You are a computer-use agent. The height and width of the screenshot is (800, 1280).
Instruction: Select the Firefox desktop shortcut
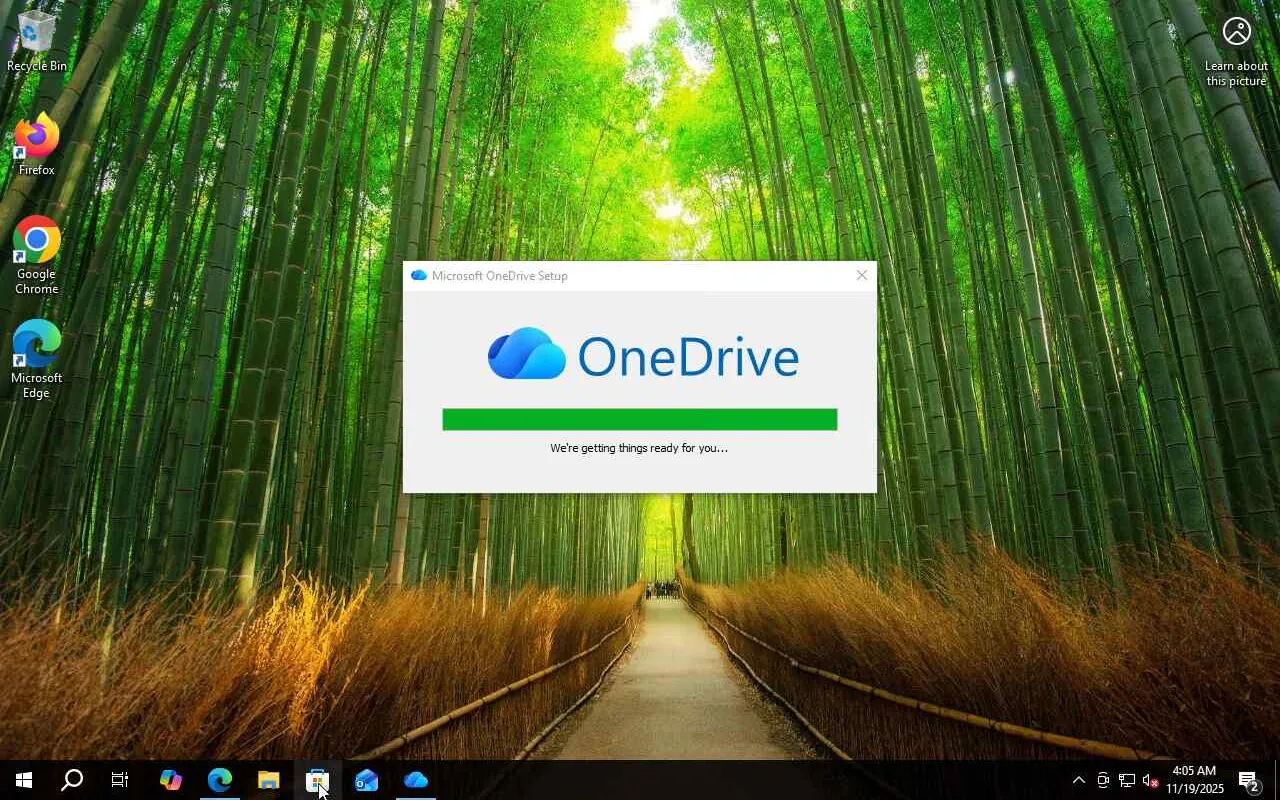click(37, 145)
